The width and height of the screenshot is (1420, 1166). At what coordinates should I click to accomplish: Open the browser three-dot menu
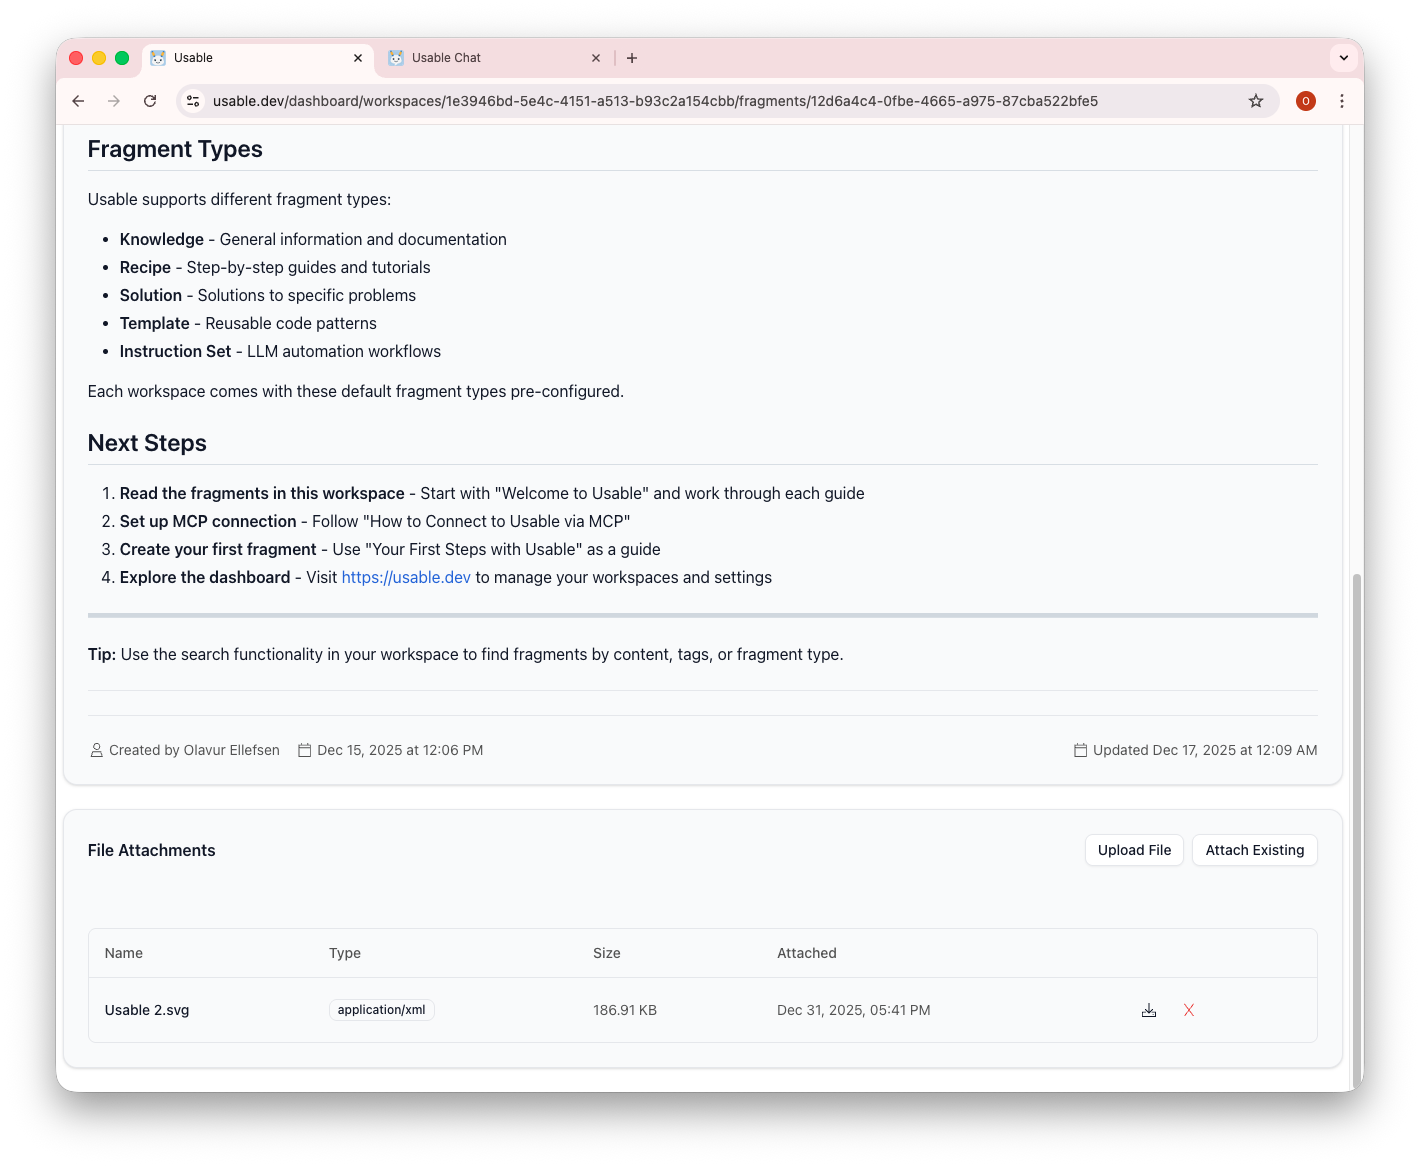click(1342, 101)
